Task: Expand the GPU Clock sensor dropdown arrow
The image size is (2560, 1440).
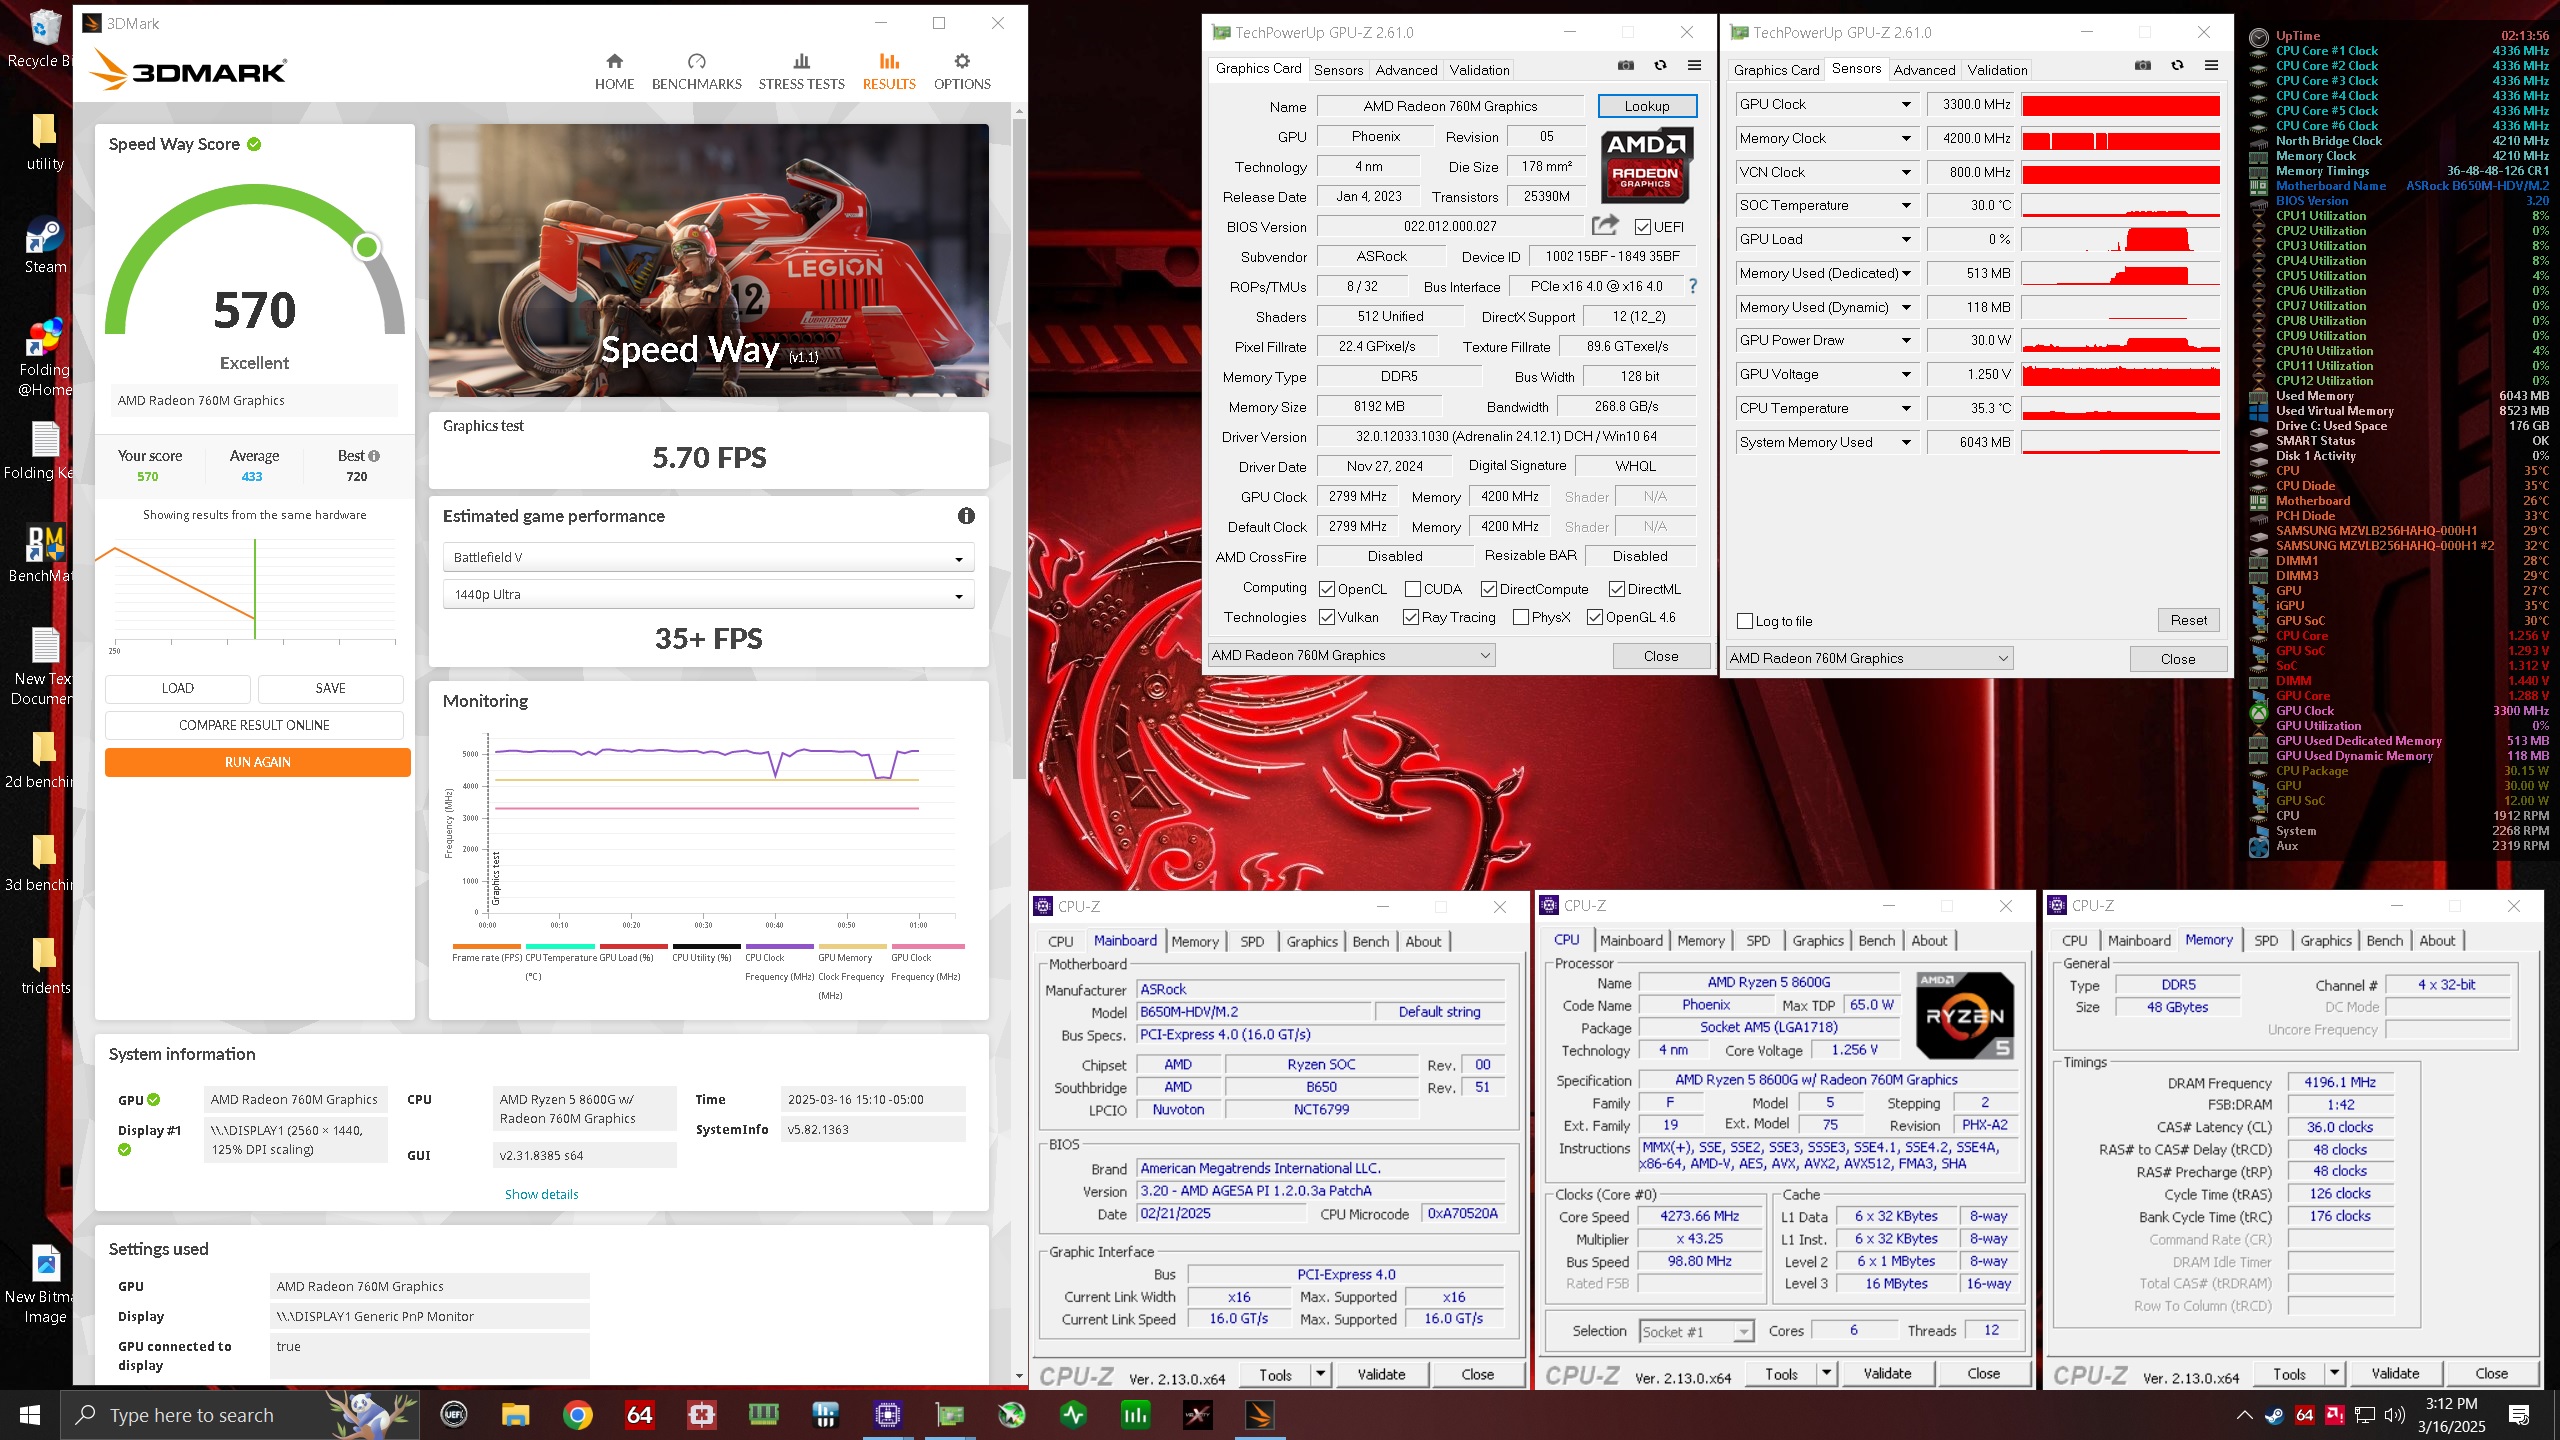Action: [1906, 104]
